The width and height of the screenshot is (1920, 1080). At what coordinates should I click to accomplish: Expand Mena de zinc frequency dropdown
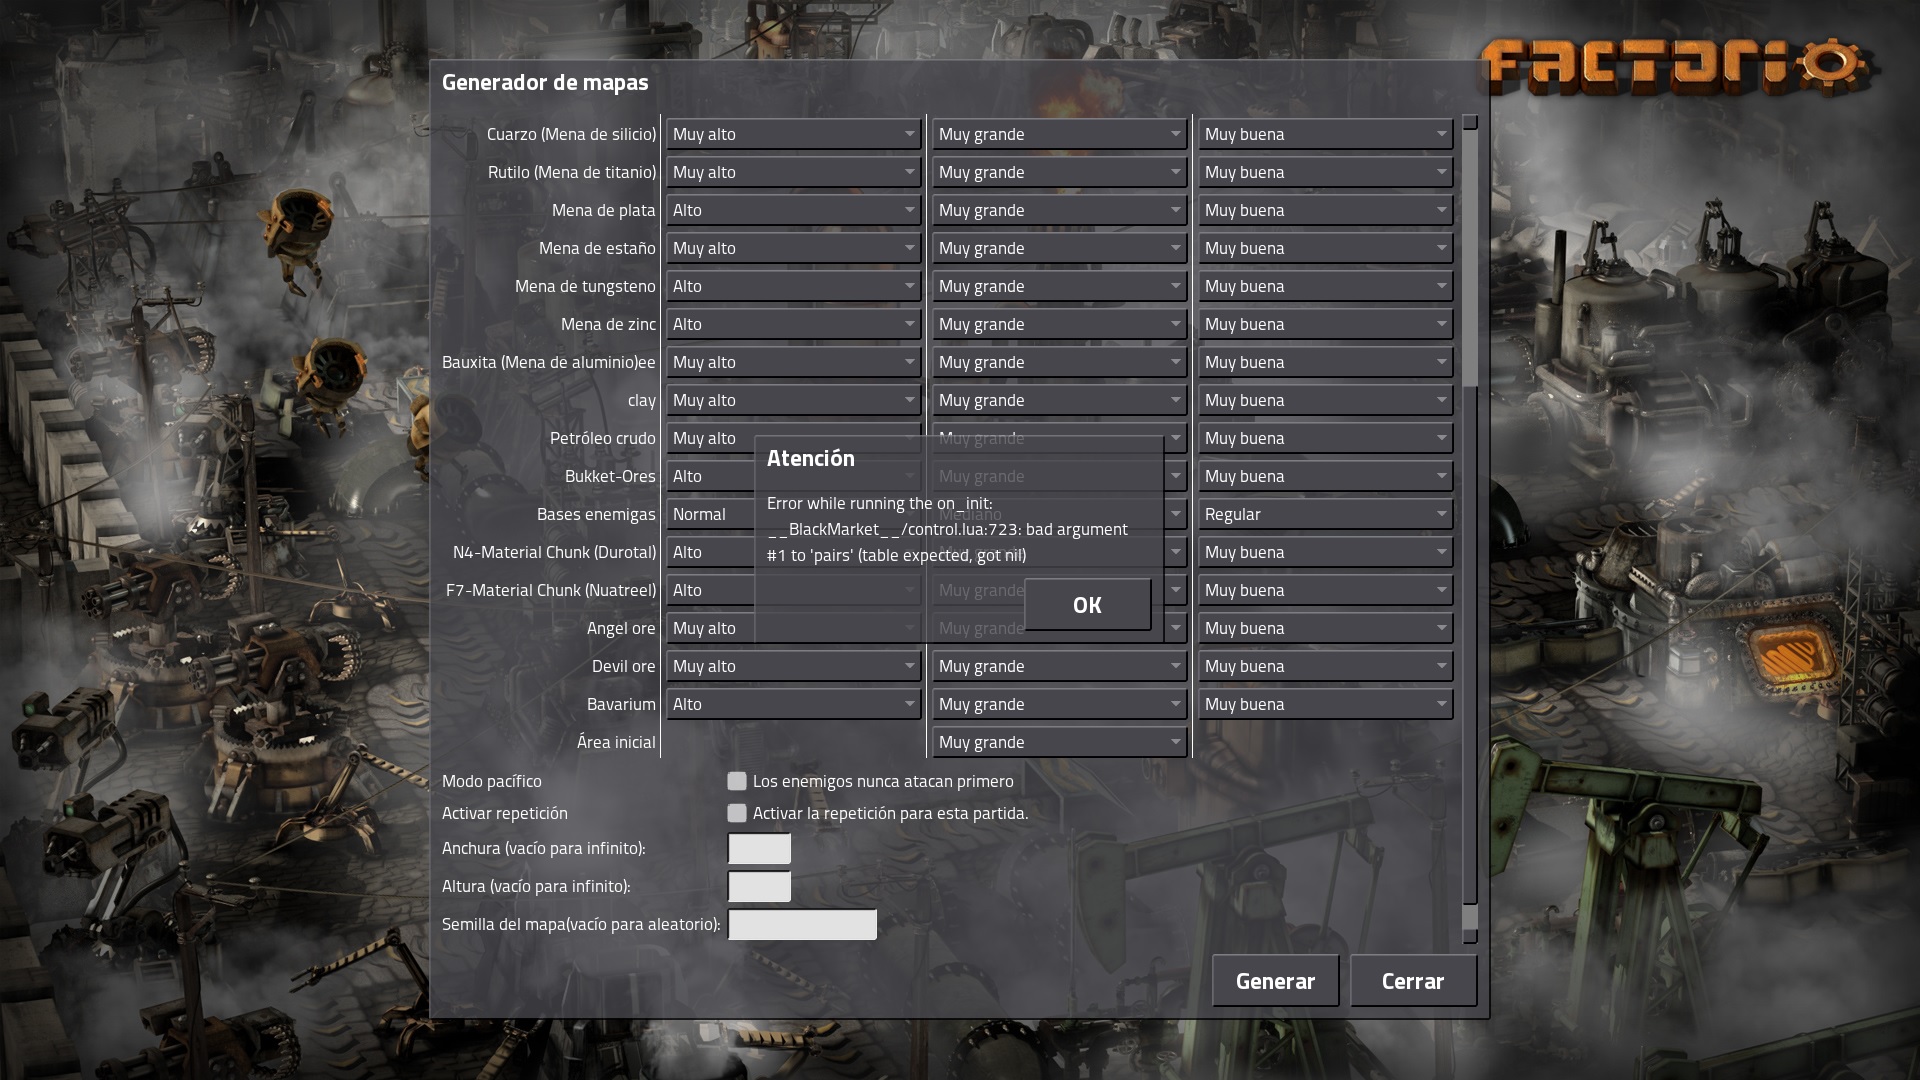click(x=794, y=324)
